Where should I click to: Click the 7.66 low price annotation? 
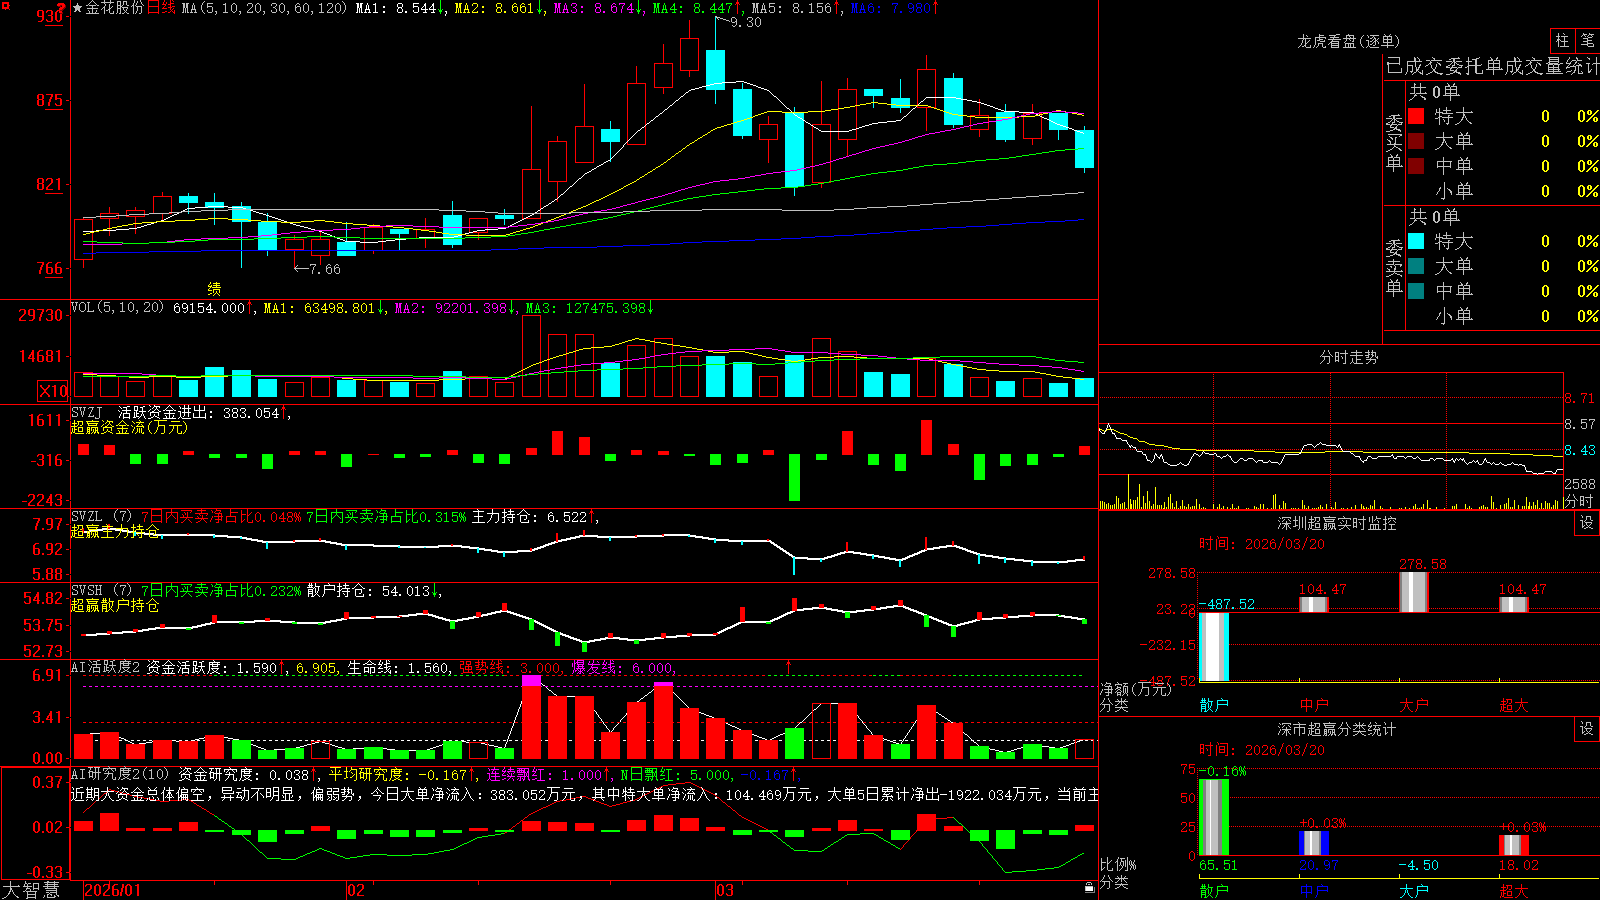coord(325,269)
